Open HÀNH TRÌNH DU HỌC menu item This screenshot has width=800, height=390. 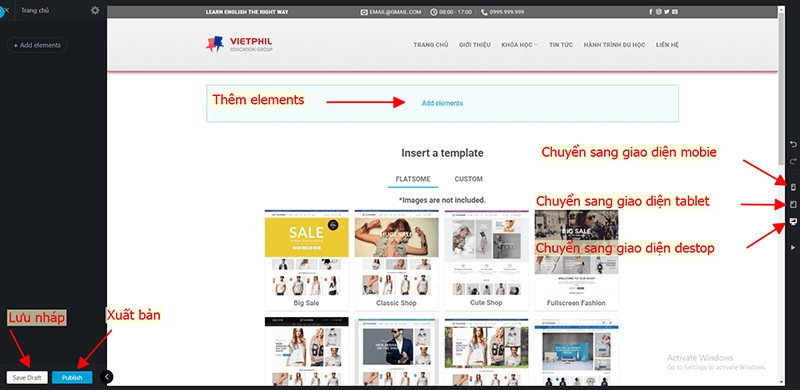coord(614,45)
